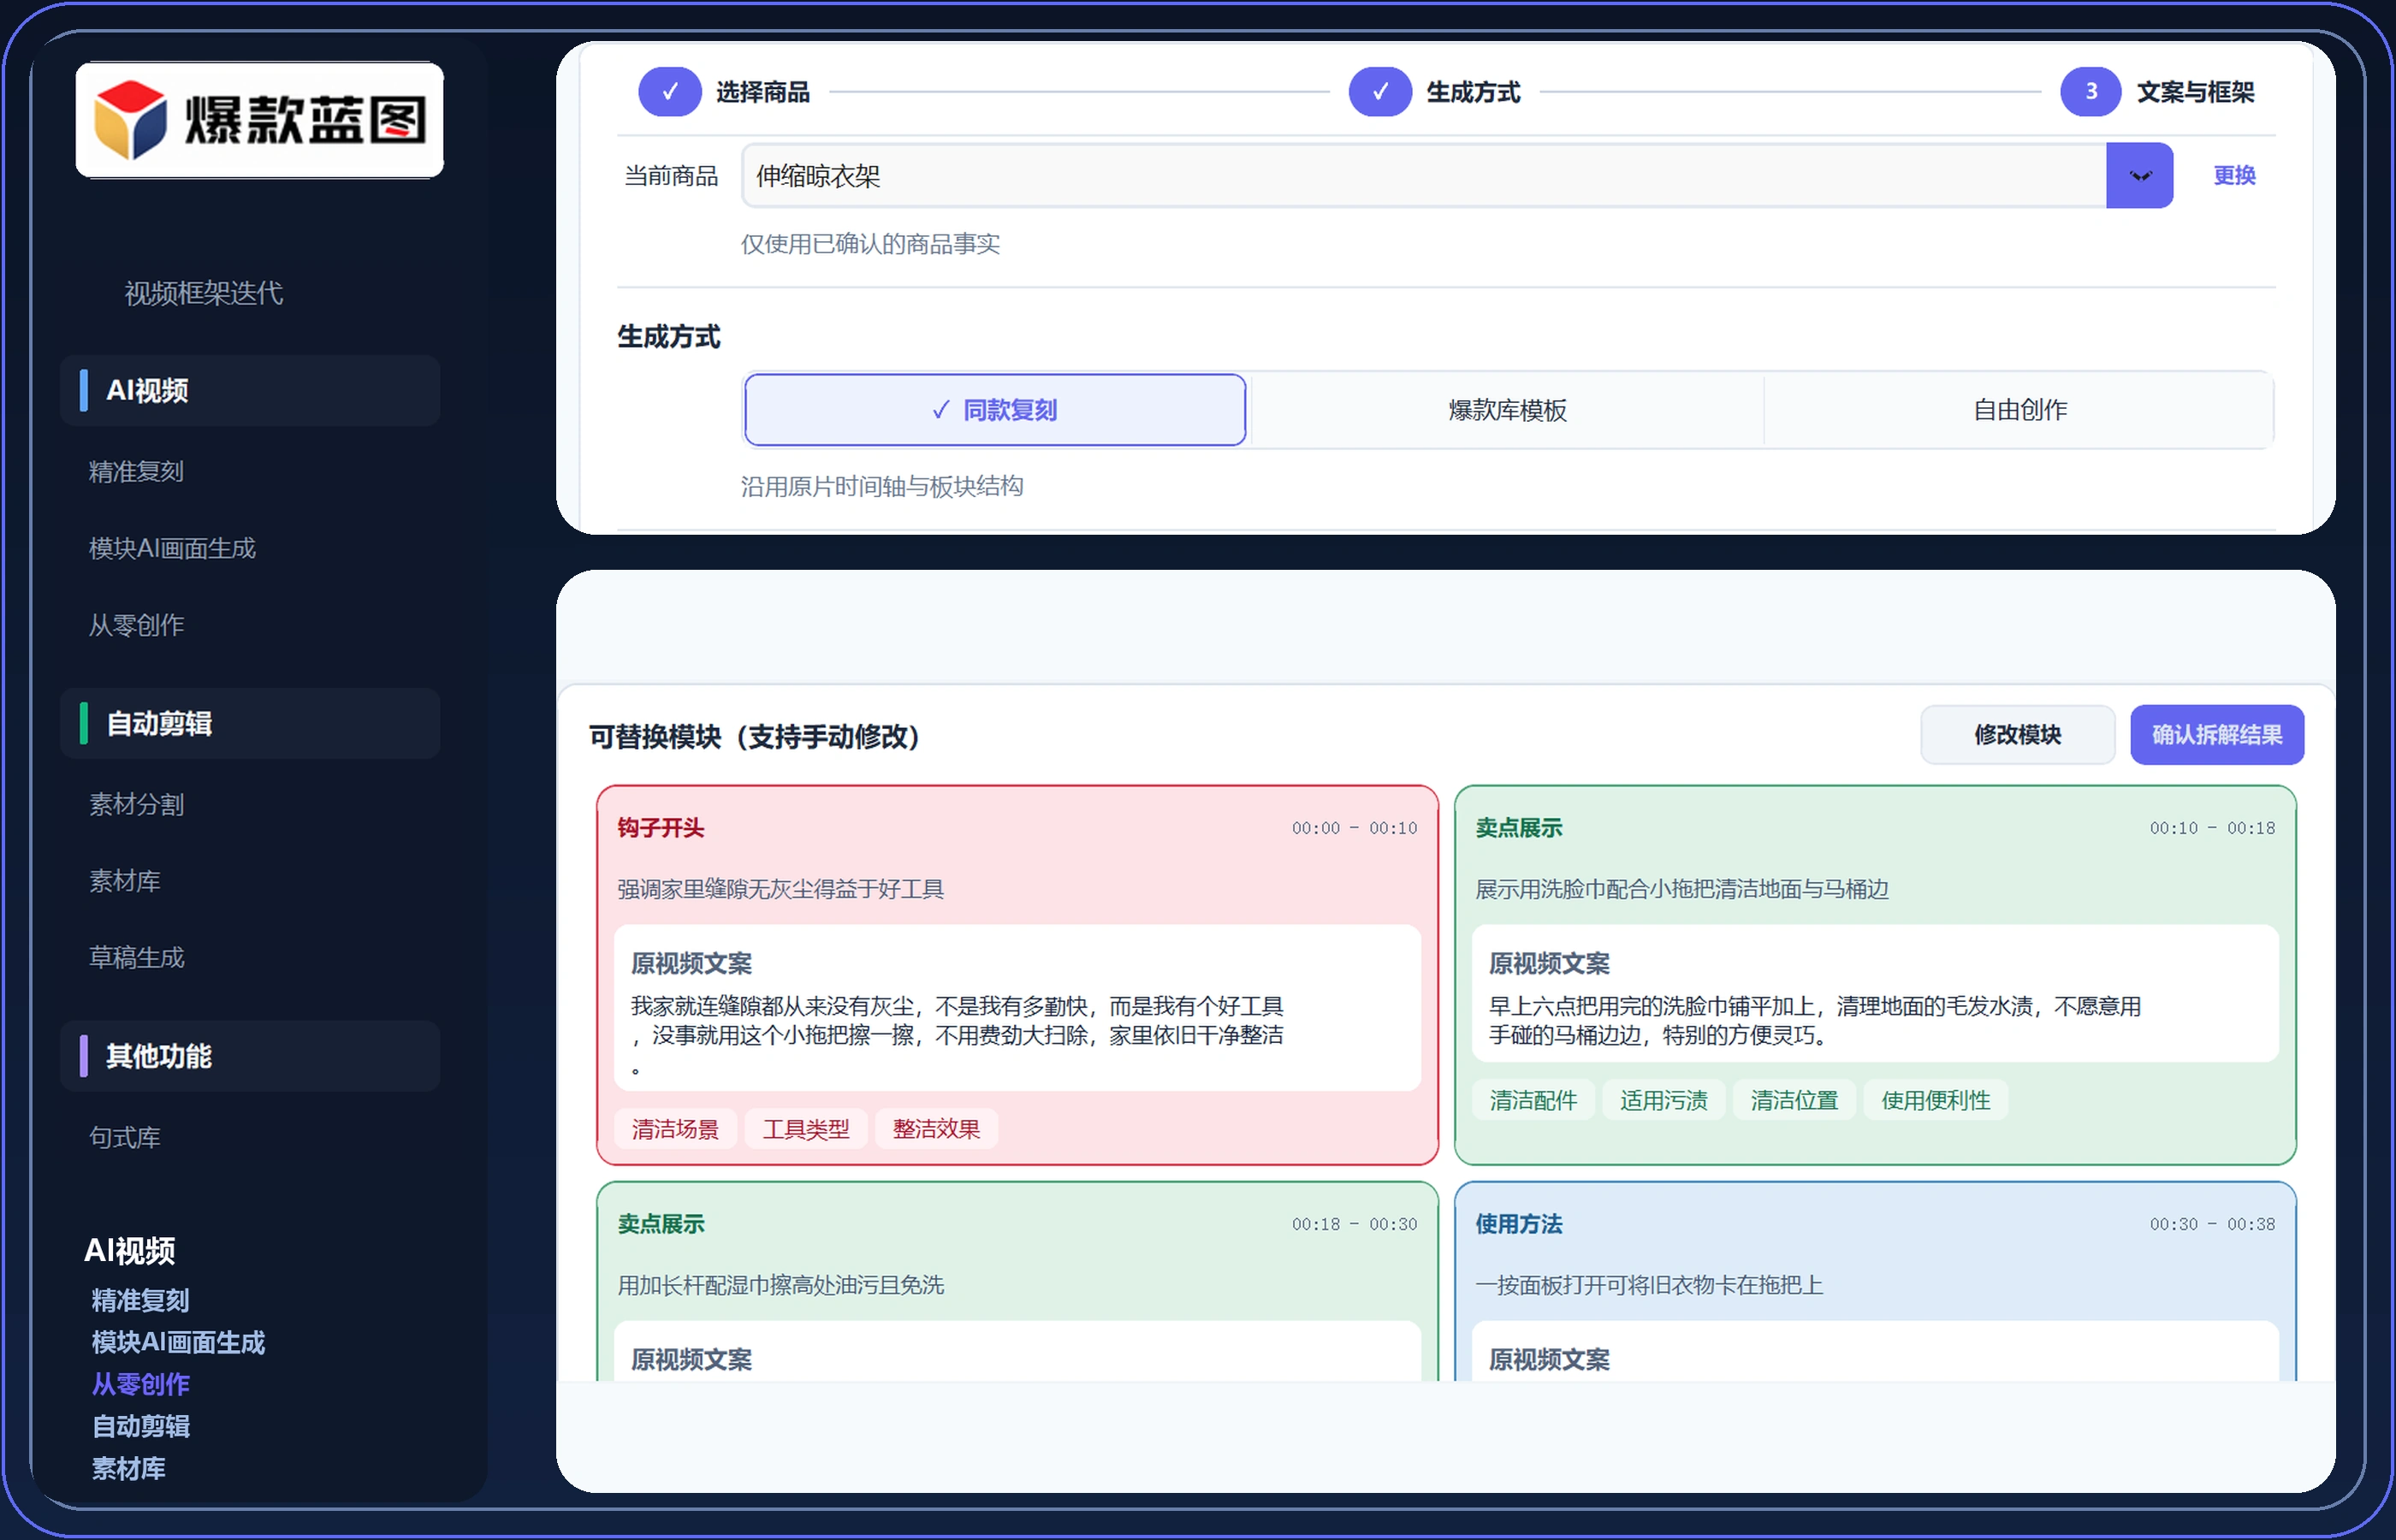Click the 00:18 - 00:30 timestamp
The height and width of the screenshot is (1540, 2396).
(x=1354, y=1224)
